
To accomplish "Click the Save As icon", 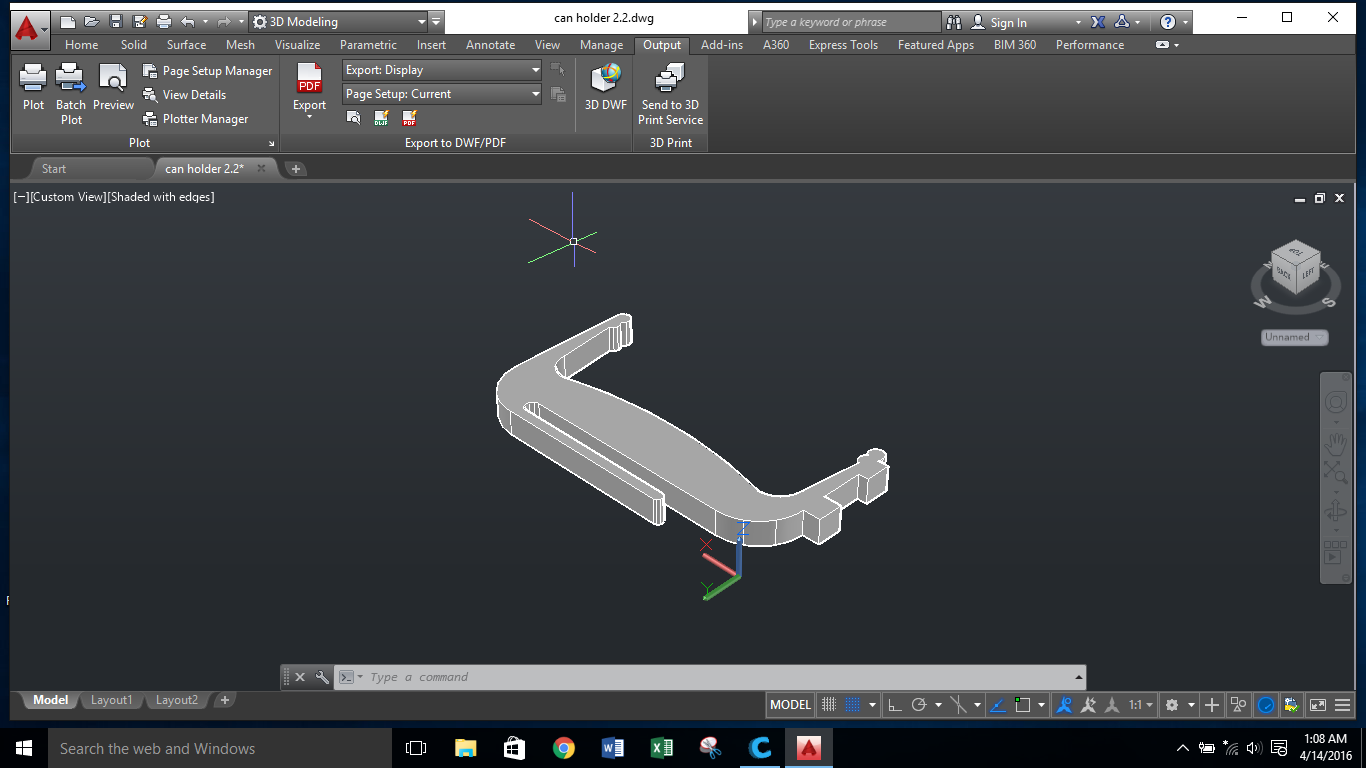I will [x=140, y=22].
